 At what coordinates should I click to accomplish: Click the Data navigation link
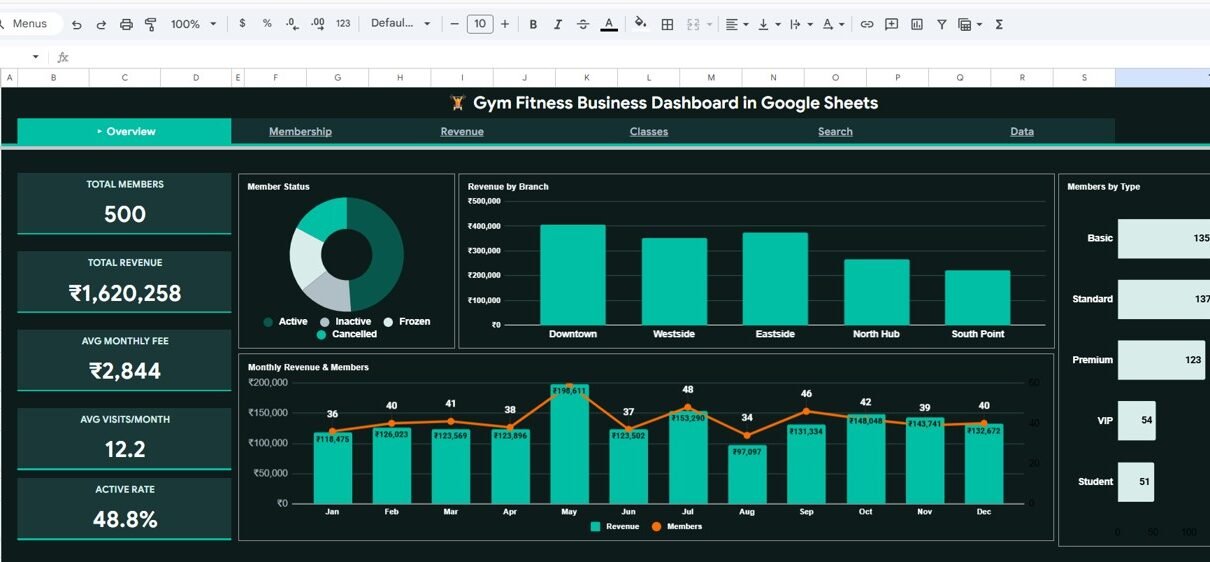point(1022,132)
